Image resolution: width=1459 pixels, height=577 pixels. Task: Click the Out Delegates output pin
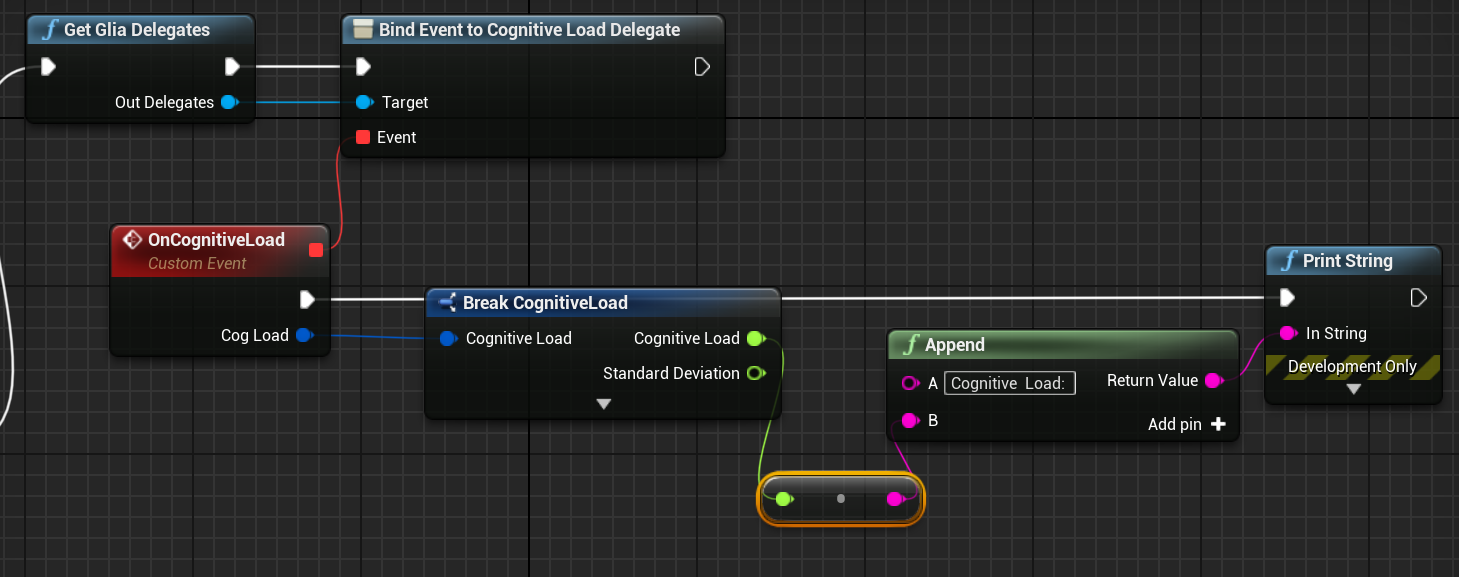coord(229,102)
